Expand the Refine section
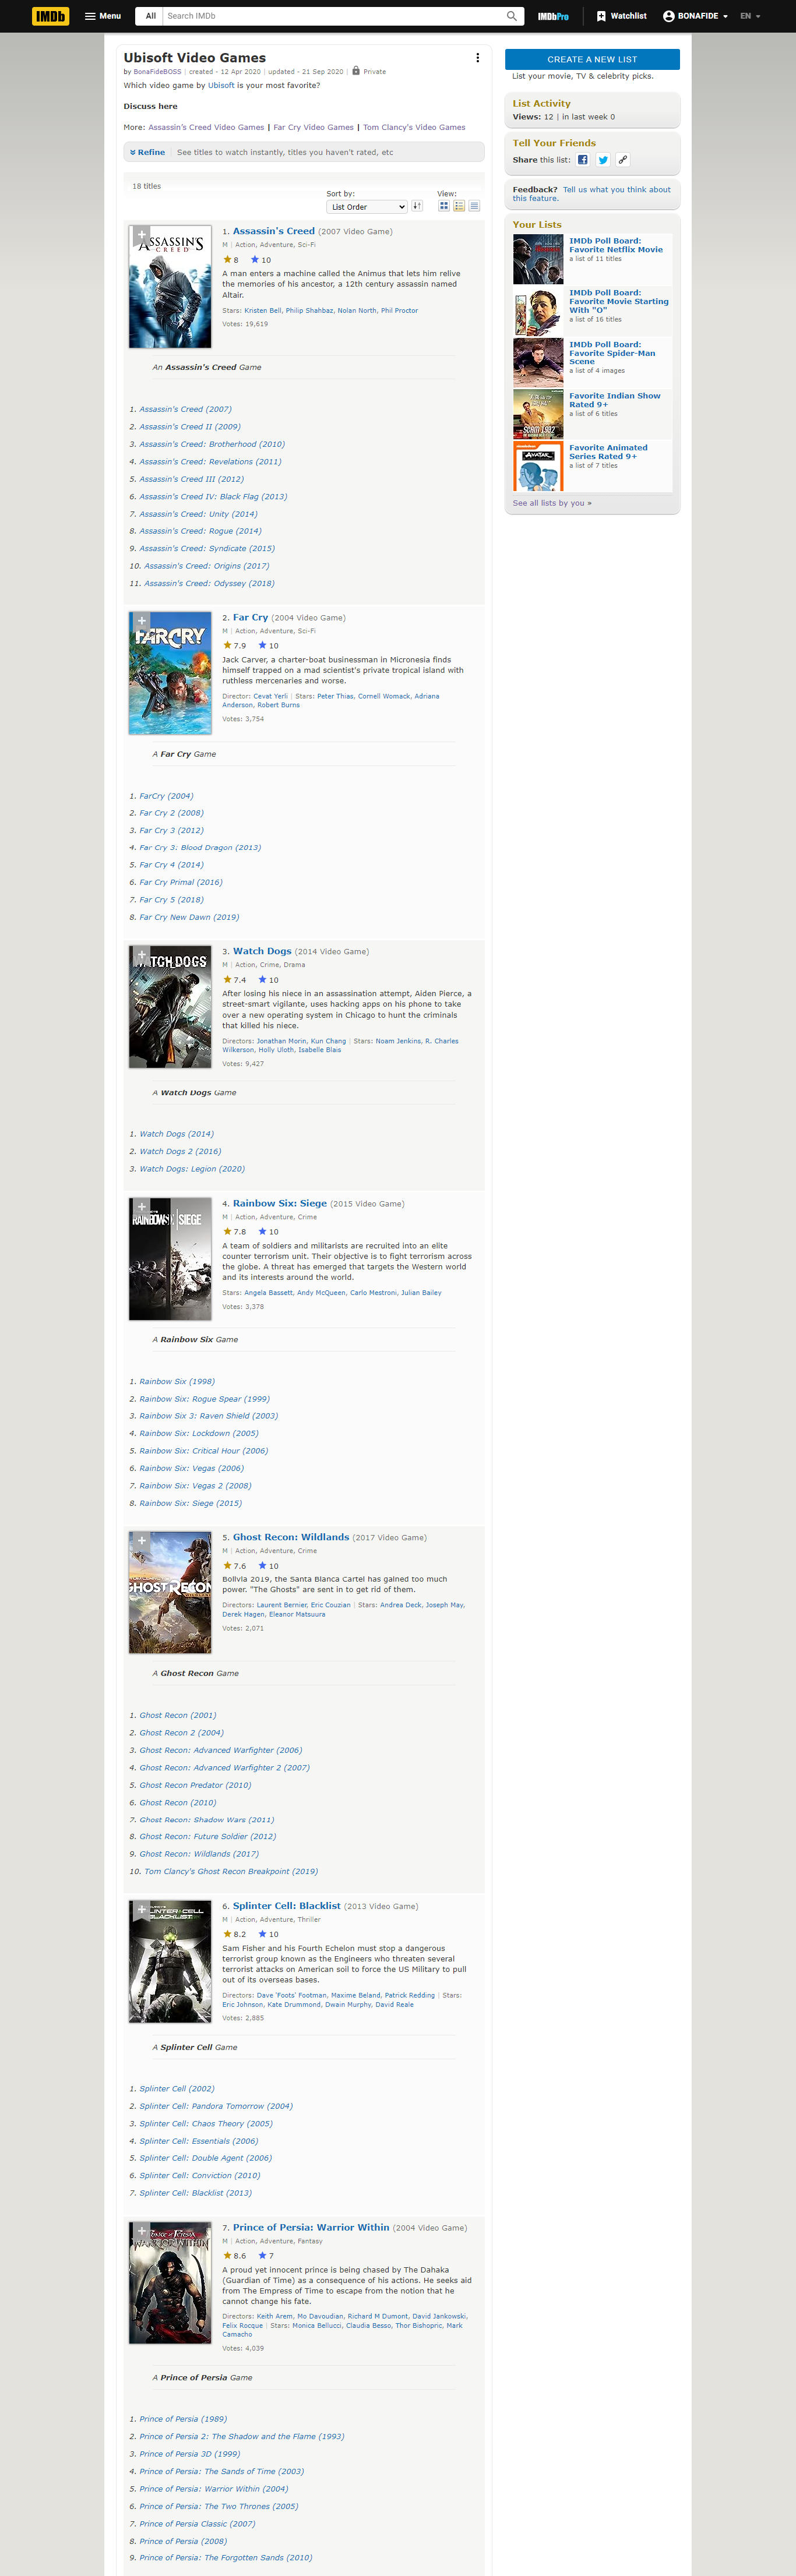This screenshot has width=796, height=2576. click(147, 152)
